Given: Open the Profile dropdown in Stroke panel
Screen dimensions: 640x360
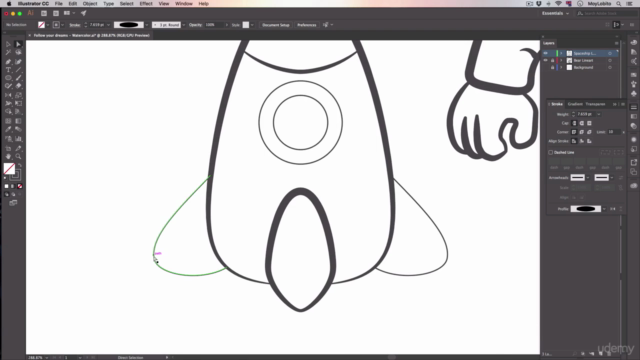Looking at the screenshot, I should pos(604,209).
